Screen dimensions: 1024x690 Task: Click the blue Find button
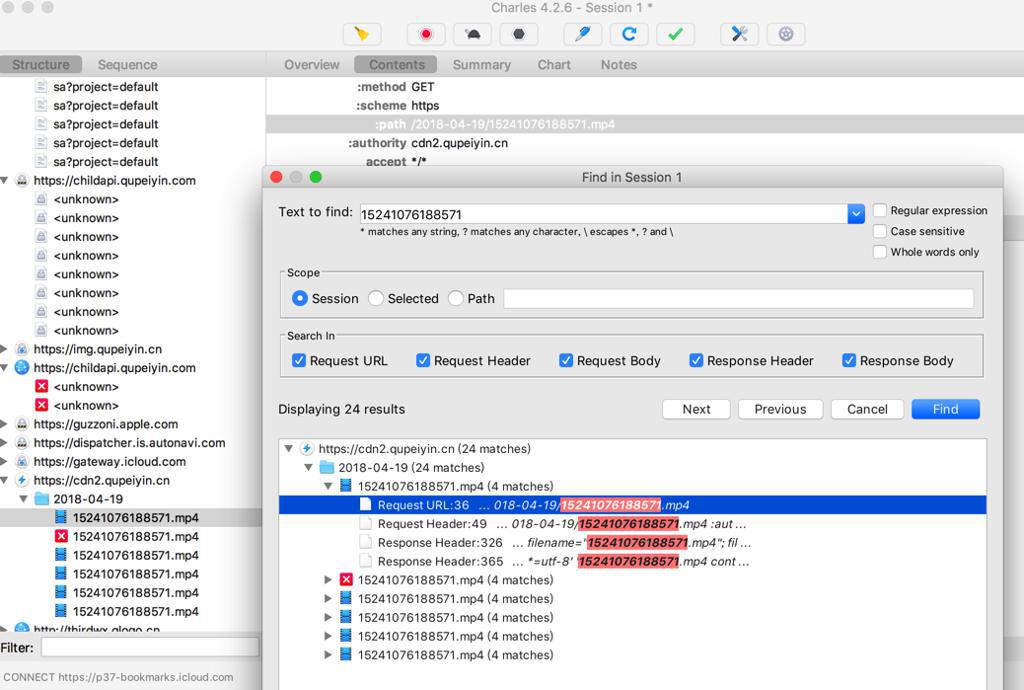pyautogui.click(x=946, y=409)
